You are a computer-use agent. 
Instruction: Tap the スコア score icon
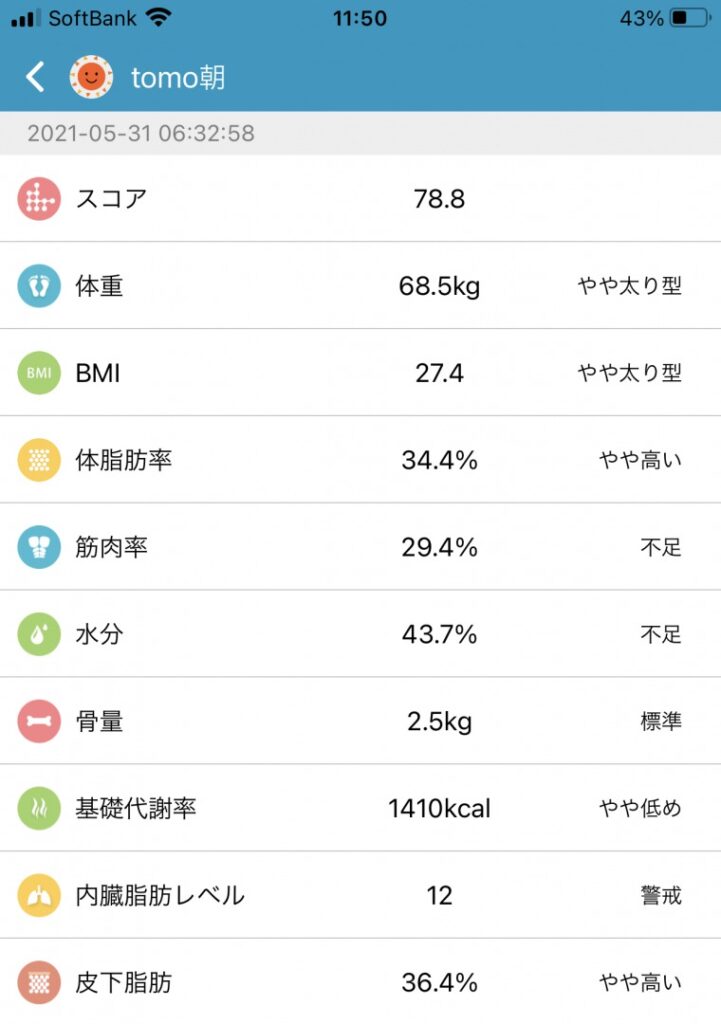(x=39, y=199)
